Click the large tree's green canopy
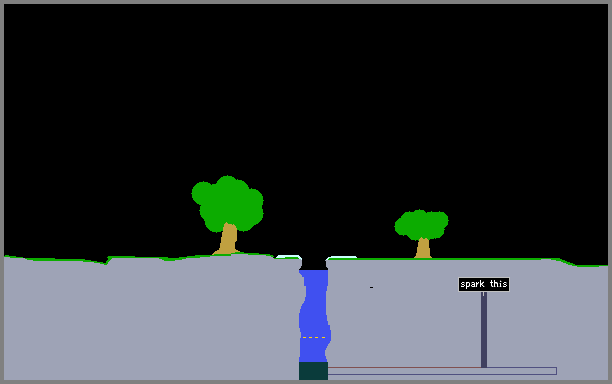Image resolution: width=612 pixels, height=384 pixels. (x=228, y=203)
